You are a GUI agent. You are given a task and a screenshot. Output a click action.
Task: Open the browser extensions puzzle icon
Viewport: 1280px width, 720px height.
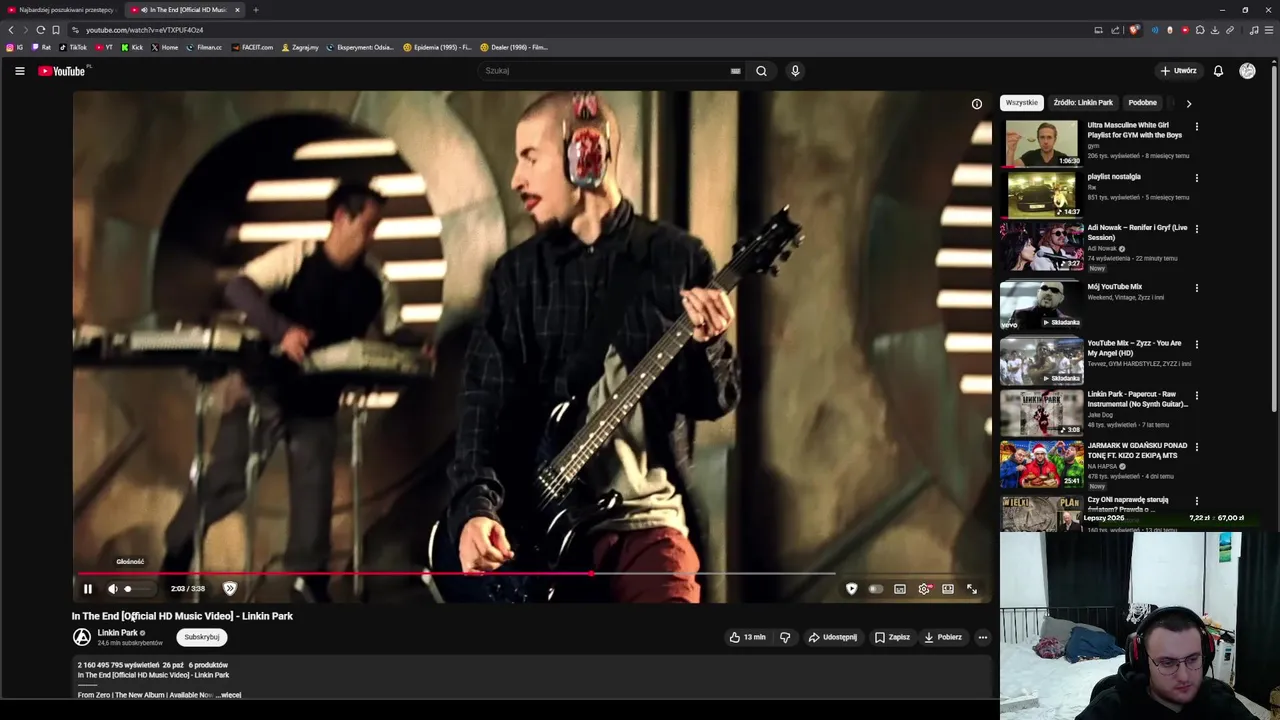click(1200, 30)
